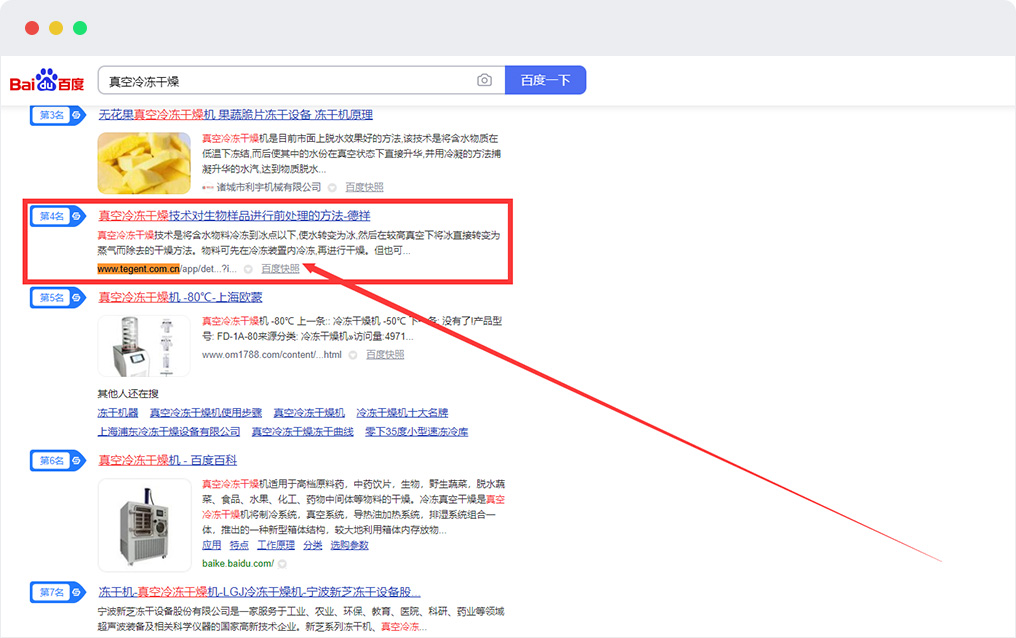This screenshot has height=638, width=1016.
Task: Open result 真空冷冻干燥机 - 百度百科
Action: [x=168, y=461]
